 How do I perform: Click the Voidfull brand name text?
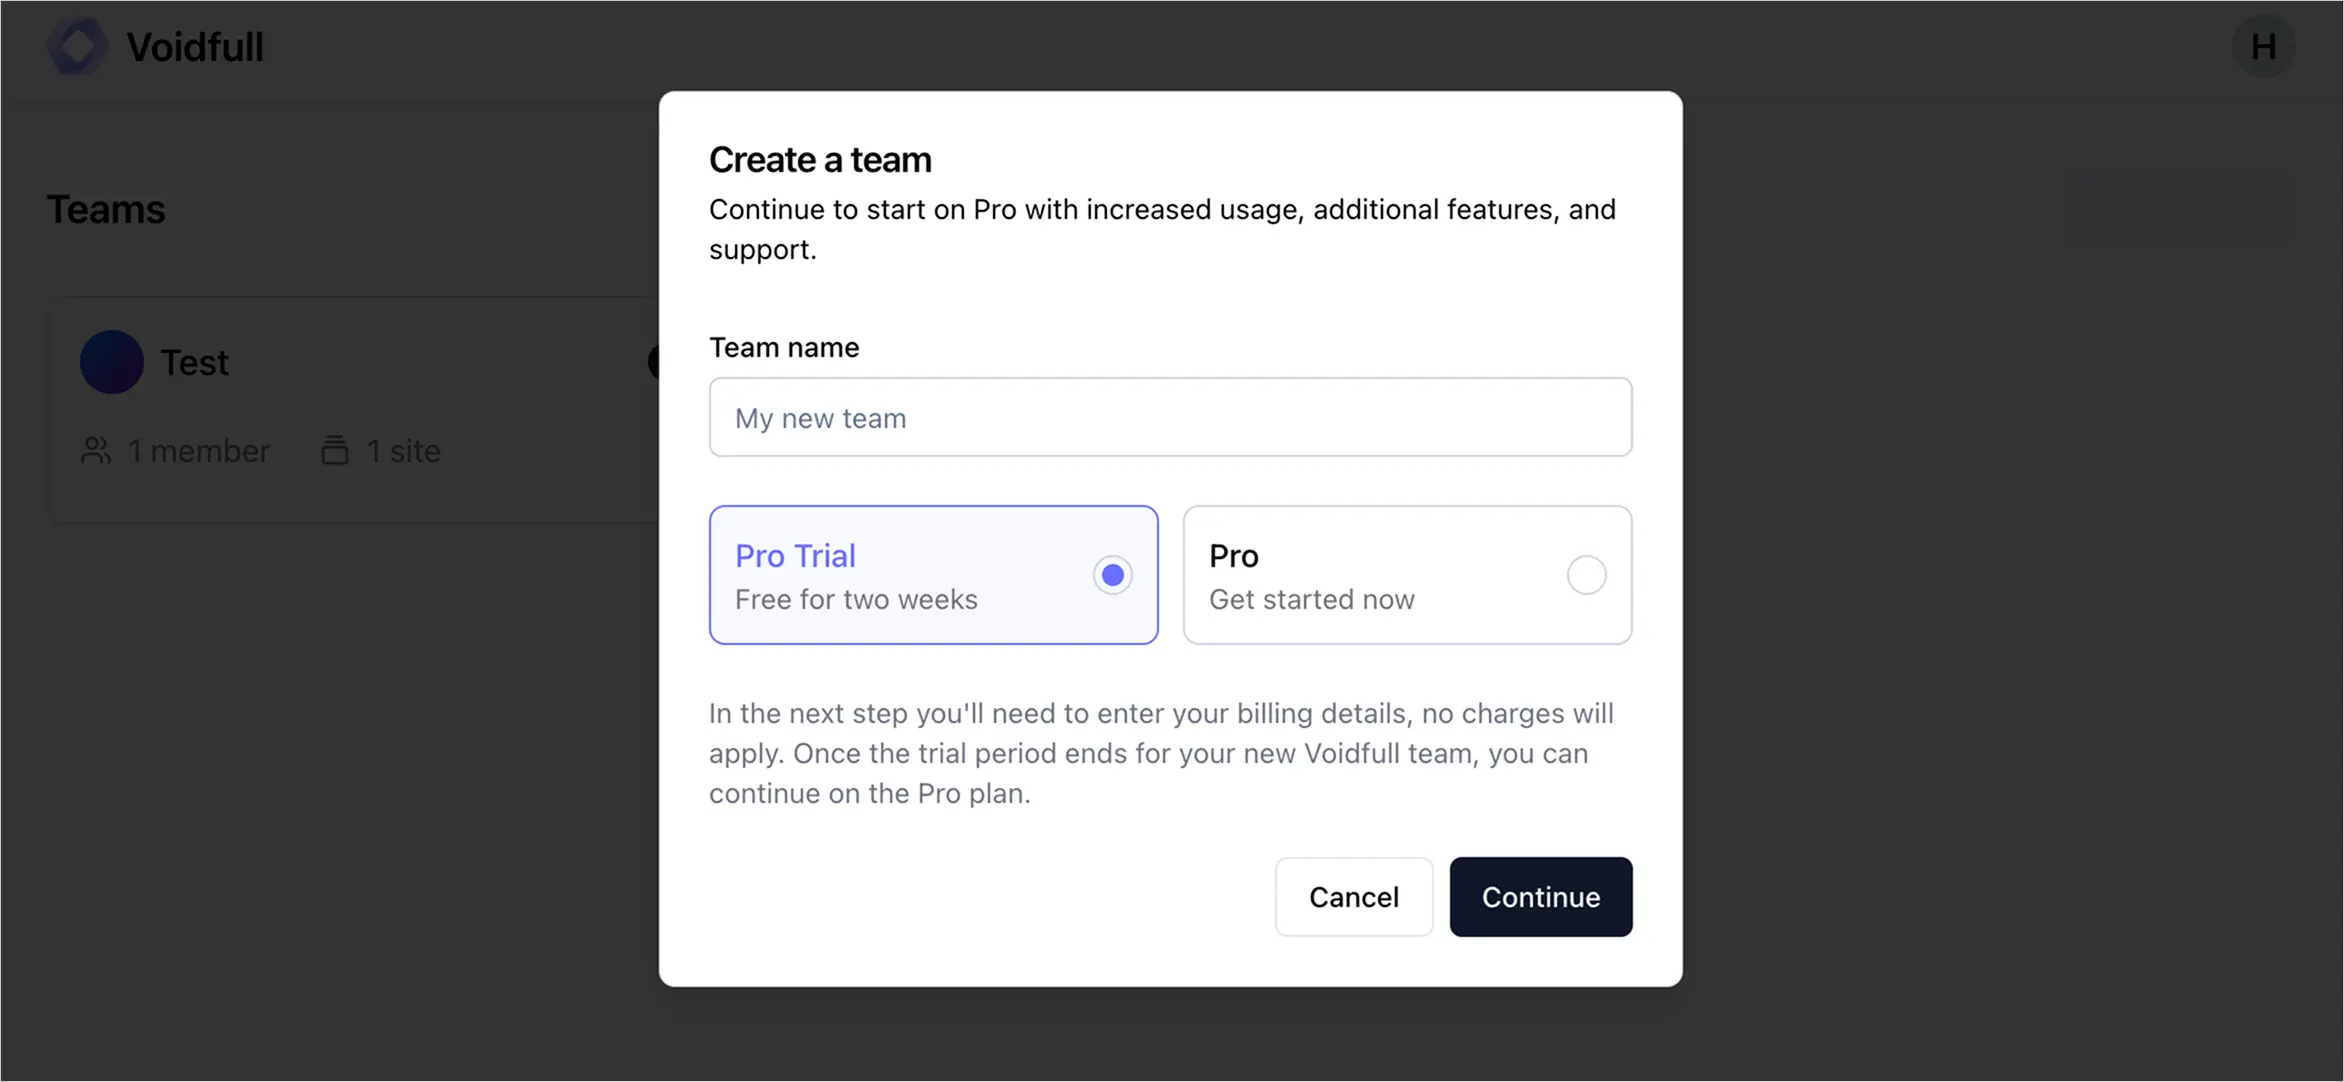click(194, 46)
